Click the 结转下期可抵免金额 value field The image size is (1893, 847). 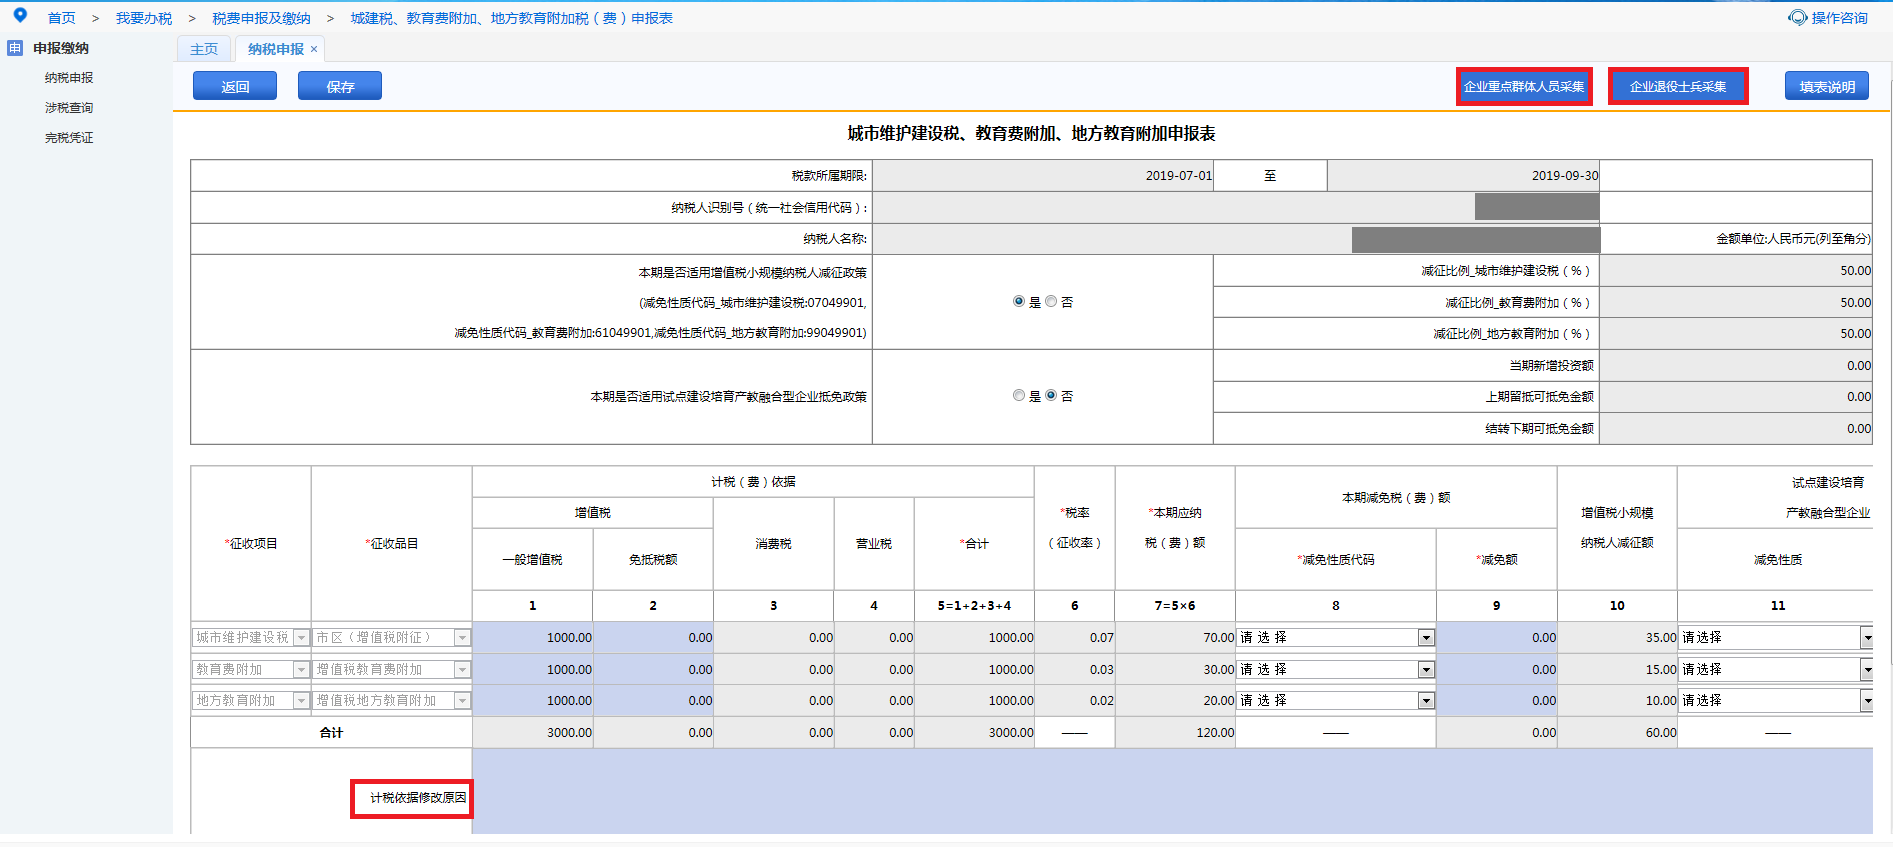tap(1735, 428)
